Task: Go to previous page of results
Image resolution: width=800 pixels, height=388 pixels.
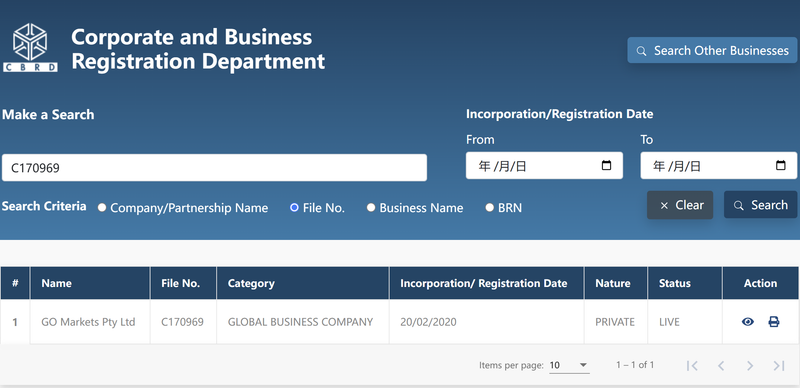Action: pos(721,366)
